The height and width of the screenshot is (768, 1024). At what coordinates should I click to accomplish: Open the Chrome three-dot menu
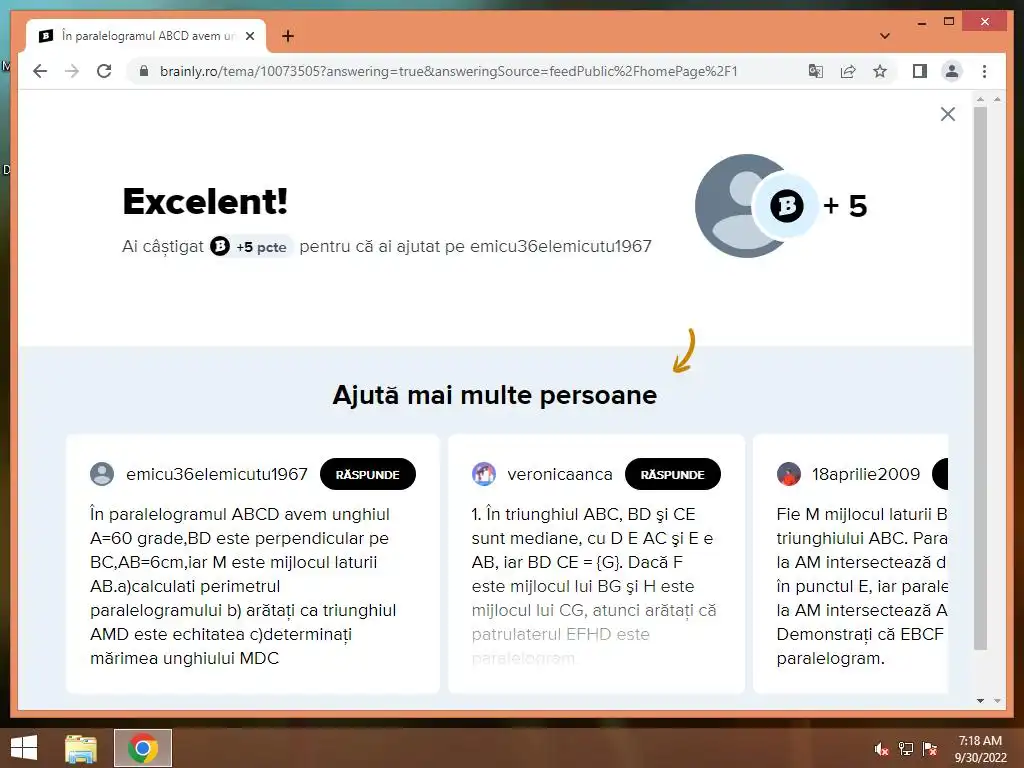tap(984, 71)
